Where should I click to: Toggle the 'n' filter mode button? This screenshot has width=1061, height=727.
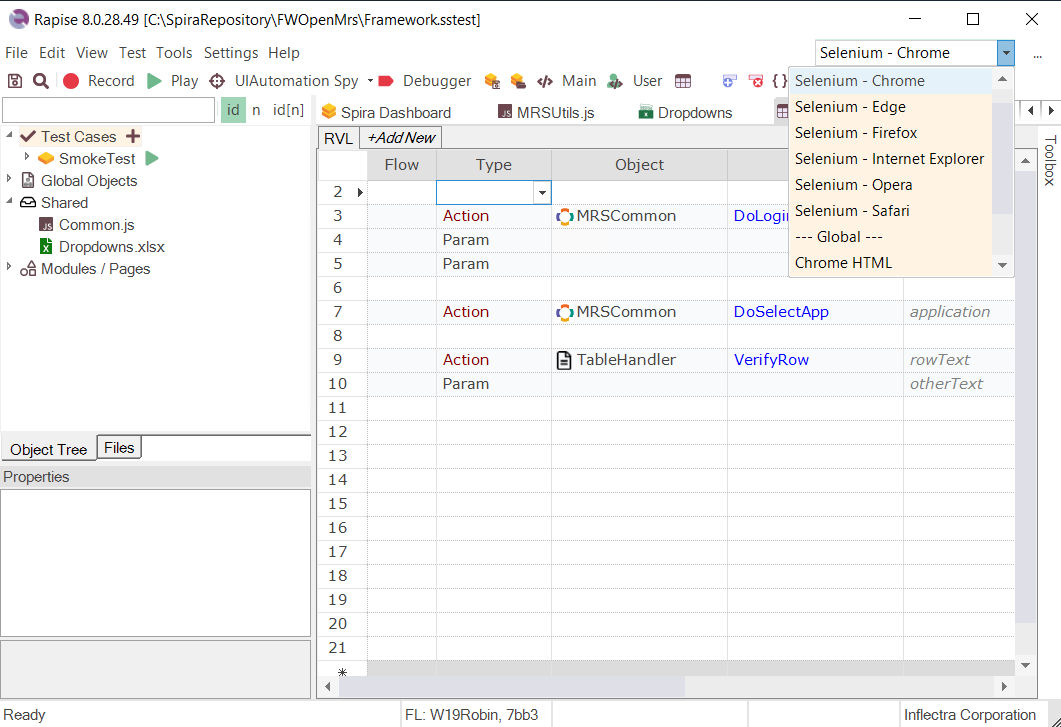click(256, 110)
